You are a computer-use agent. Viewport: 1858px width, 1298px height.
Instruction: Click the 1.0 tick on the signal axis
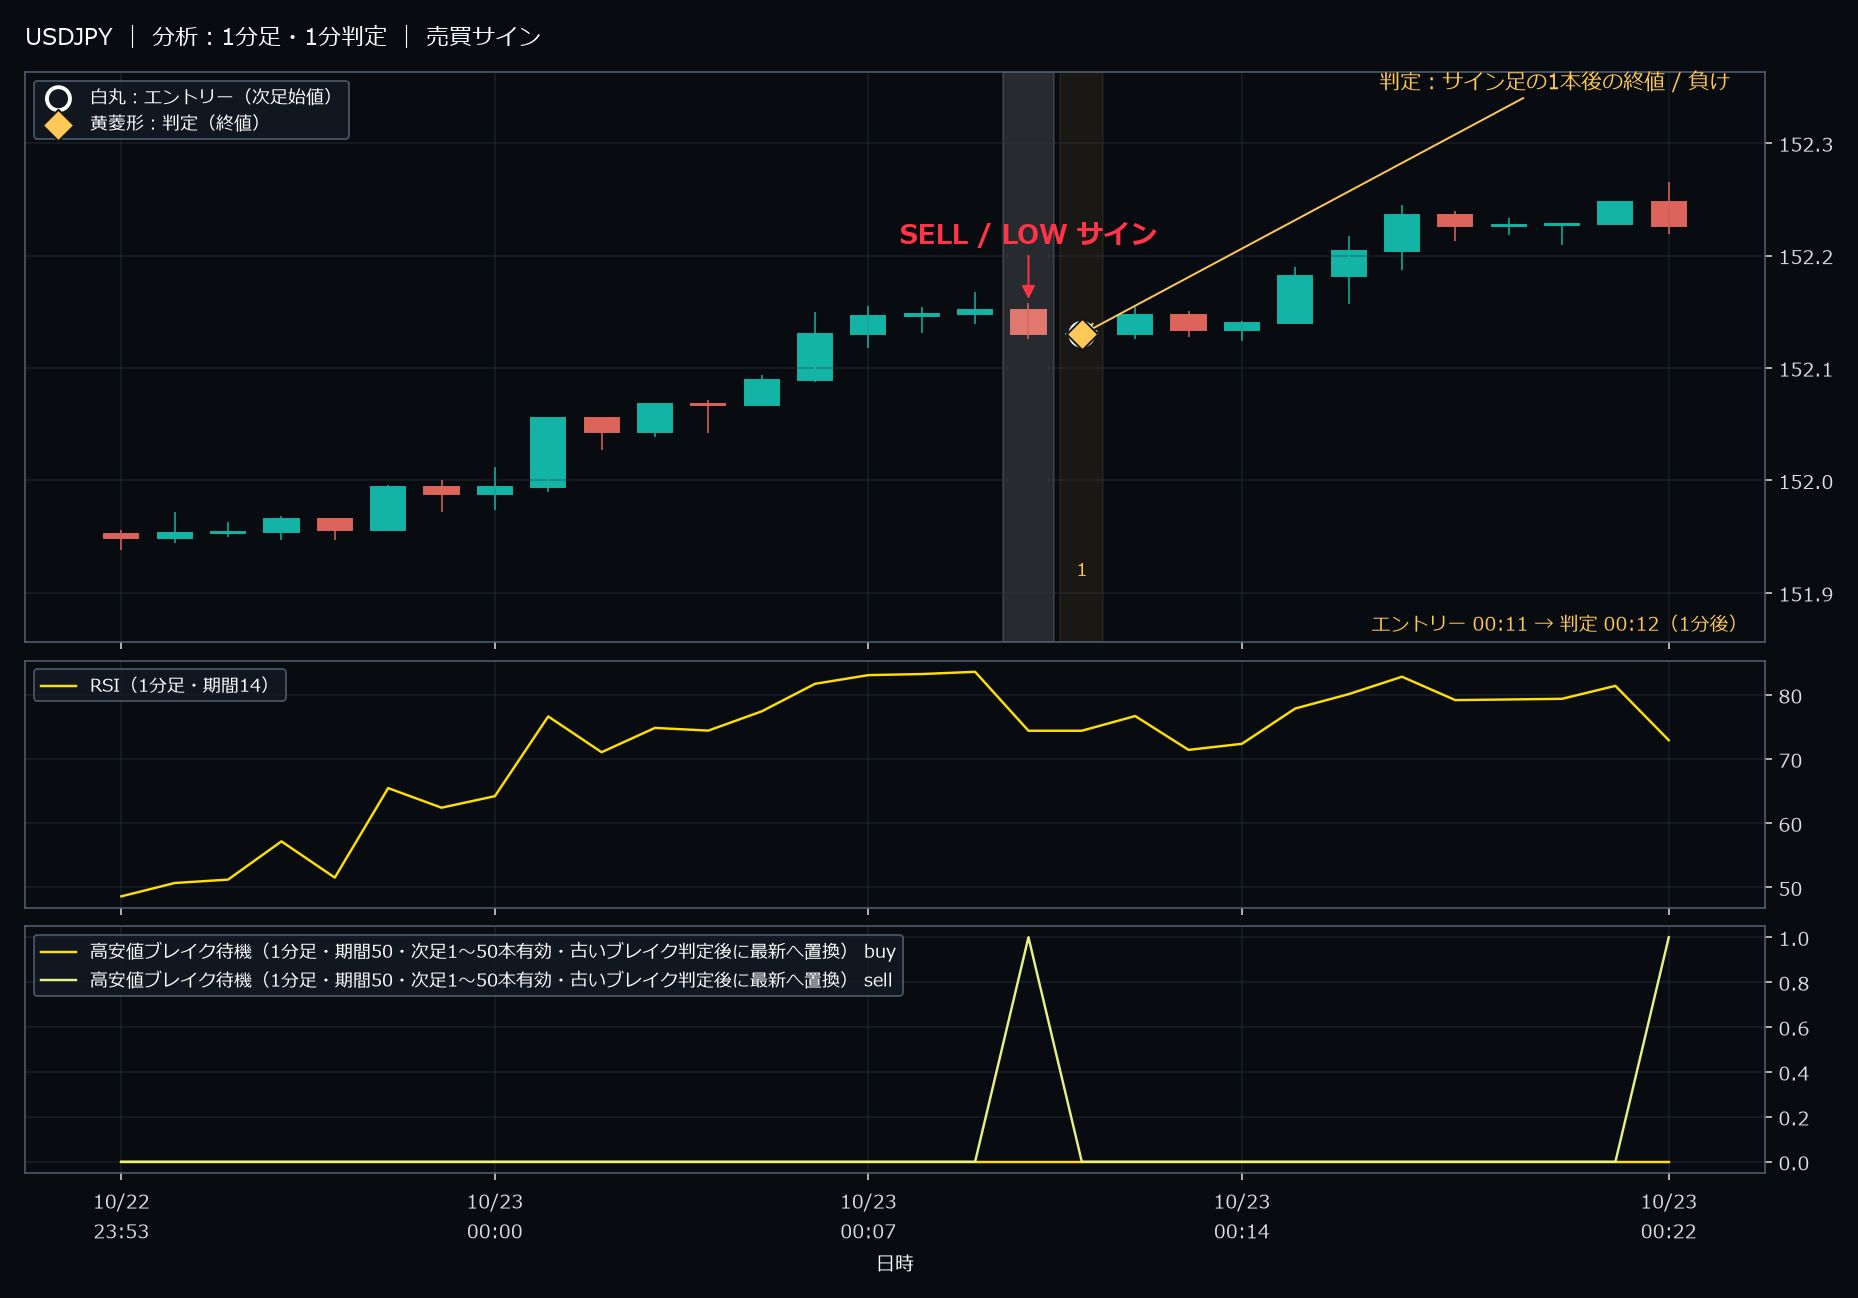pyautogui.click(x=1794, y=939)
